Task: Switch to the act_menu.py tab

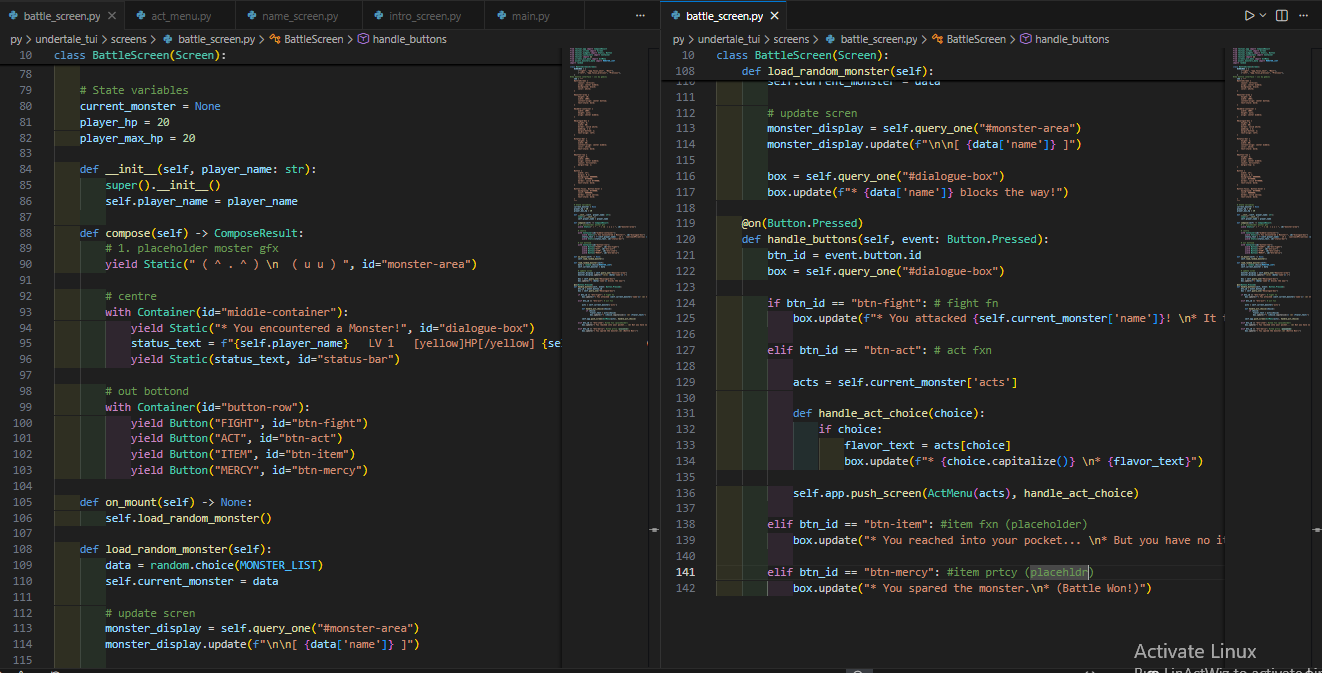Action: pyautogui.click(x=180, y=16)
